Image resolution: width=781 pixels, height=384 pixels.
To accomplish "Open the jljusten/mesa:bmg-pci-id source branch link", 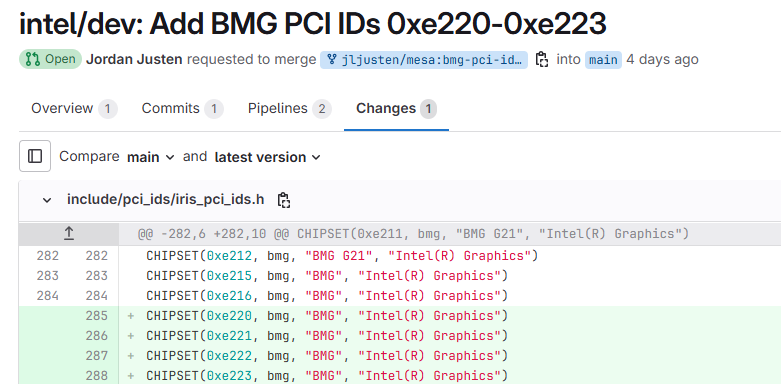I will [424, 60].
